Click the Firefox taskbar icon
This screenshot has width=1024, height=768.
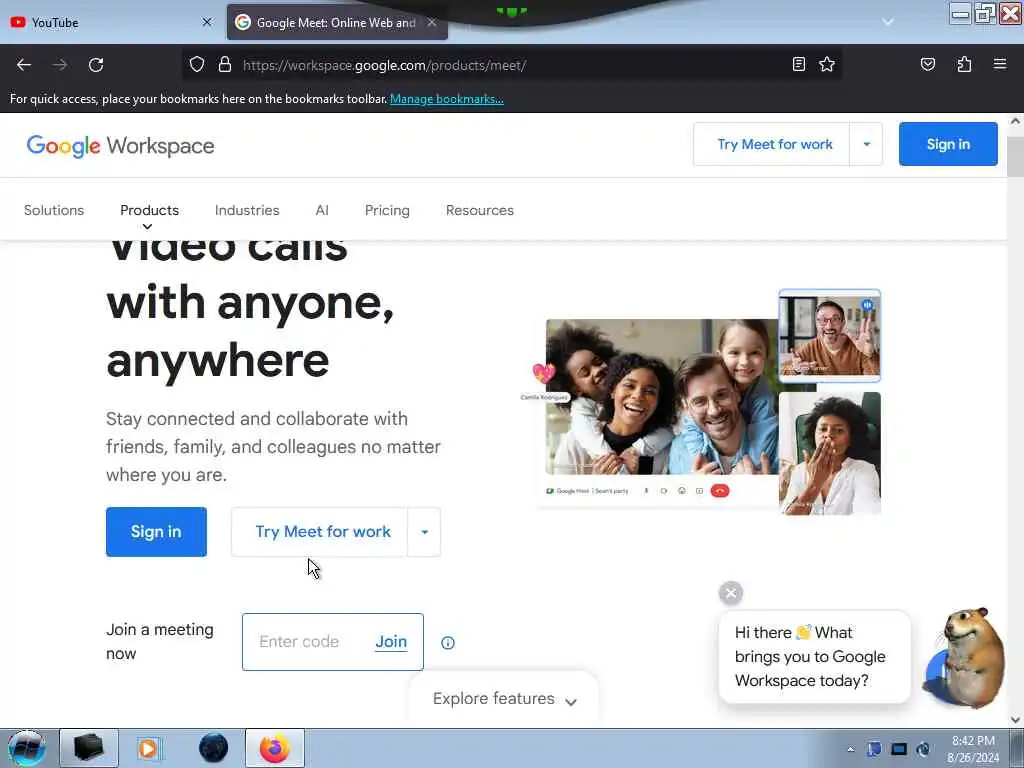[274, 748]
